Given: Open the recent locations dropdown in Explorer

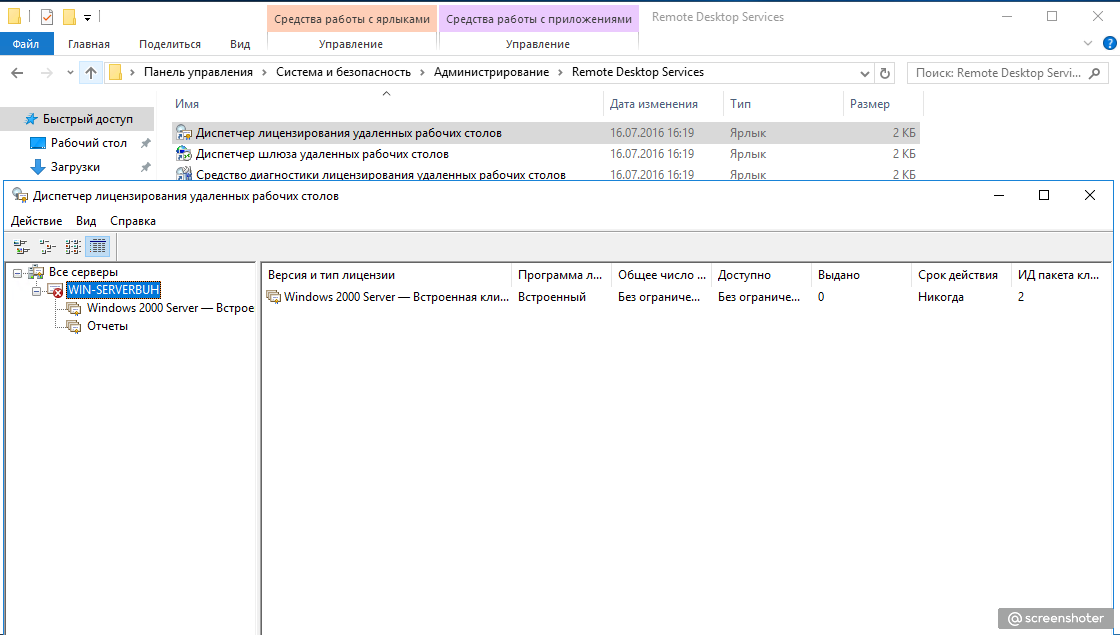Looking at the screenshot, I should (x=70, y=73).
